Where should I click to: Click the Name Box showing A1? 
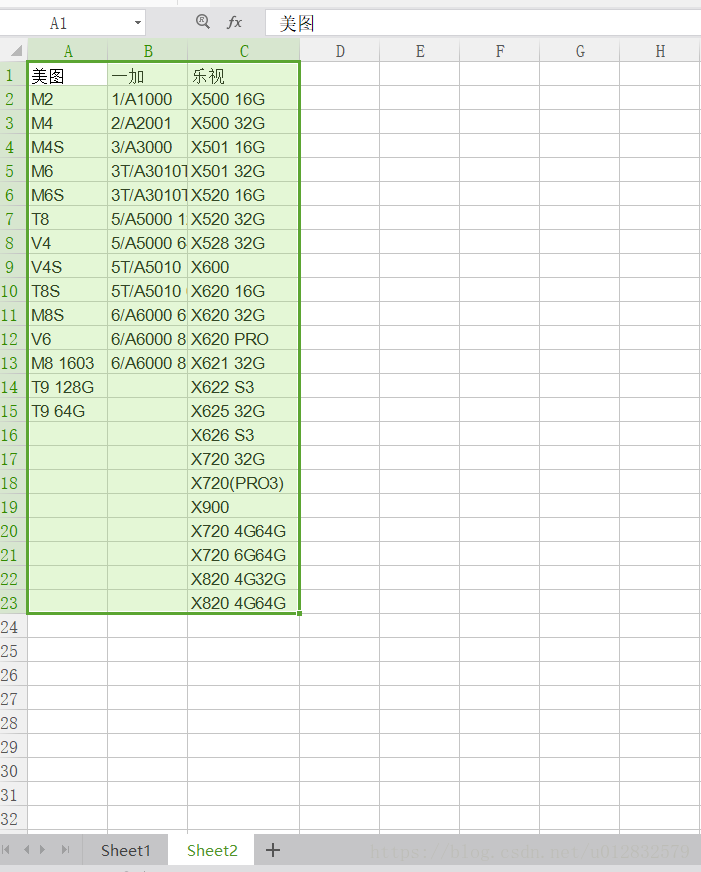coord(72,23)
